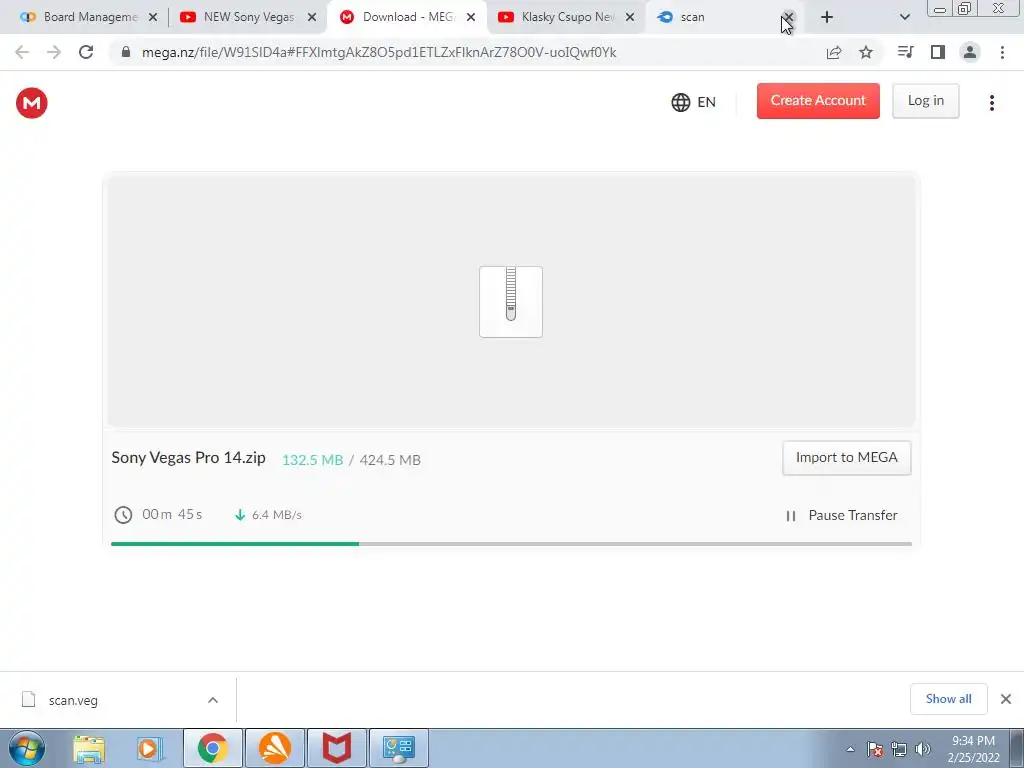Image resolution: width=1024 pixels, height=768 pixels.
Task: Open MEGA page three-dot menu
Action: click(x=991, y=103)
